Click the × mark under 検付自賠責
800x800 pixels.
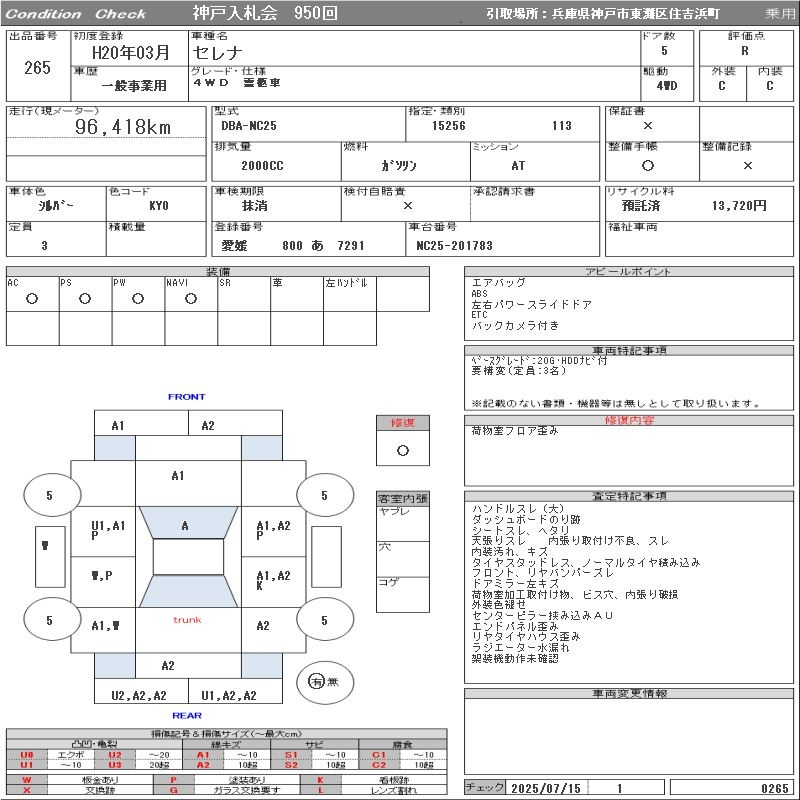coord(408,206)
